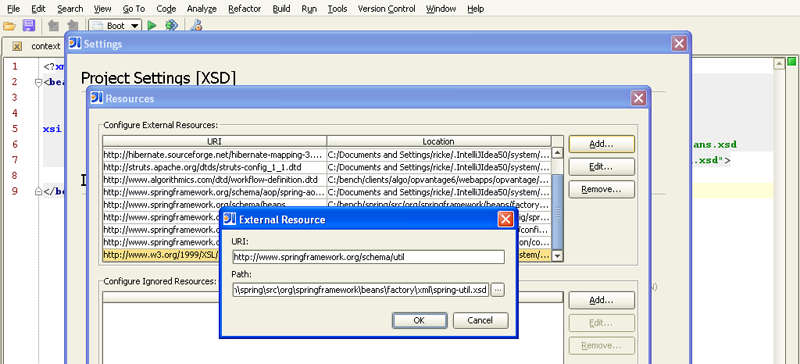Screen dimensions: 800x364
Task: Click the browse ellipsis button beside Path
Action: 497,290
